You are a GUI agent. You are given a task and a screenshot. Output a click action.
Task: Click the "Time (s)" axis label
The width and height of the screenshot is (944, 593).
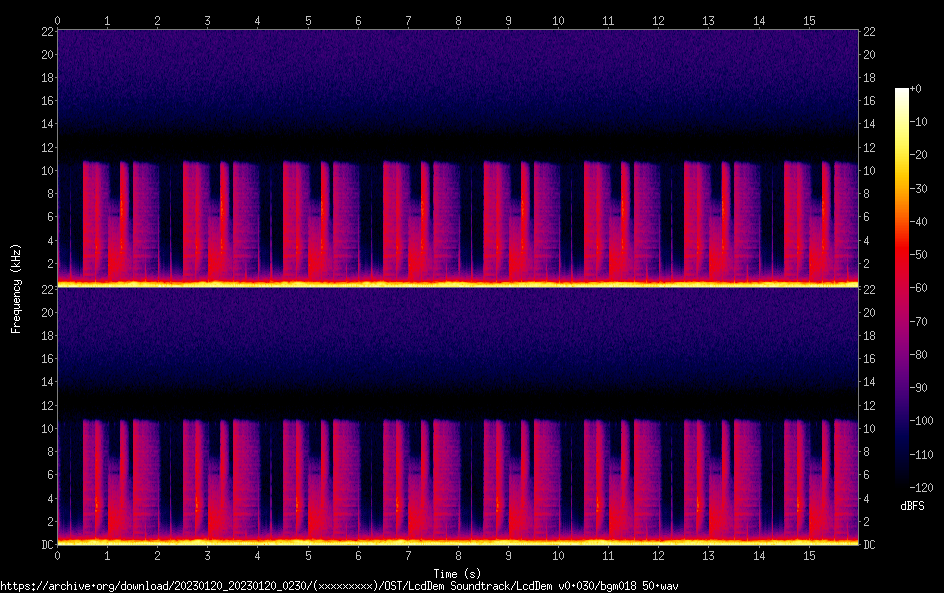[x=458, y=573]
